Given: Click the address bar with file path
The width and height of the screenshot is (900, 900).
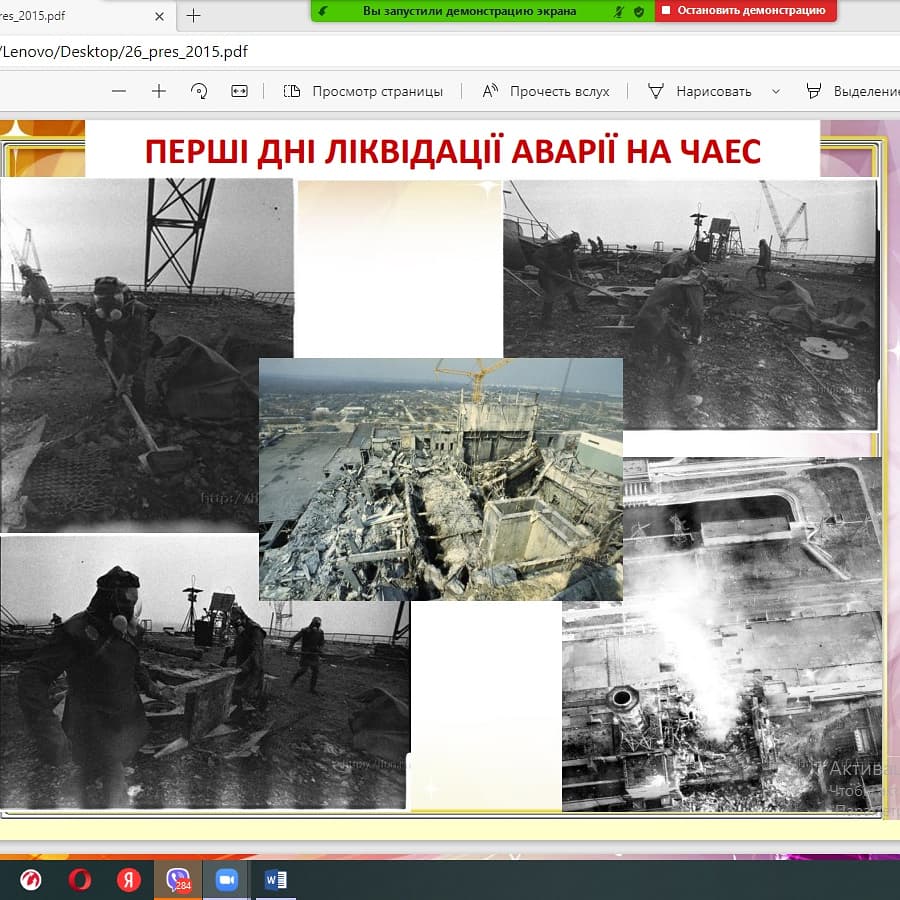Looking at the screenshot, I should [x=400, y=52].
